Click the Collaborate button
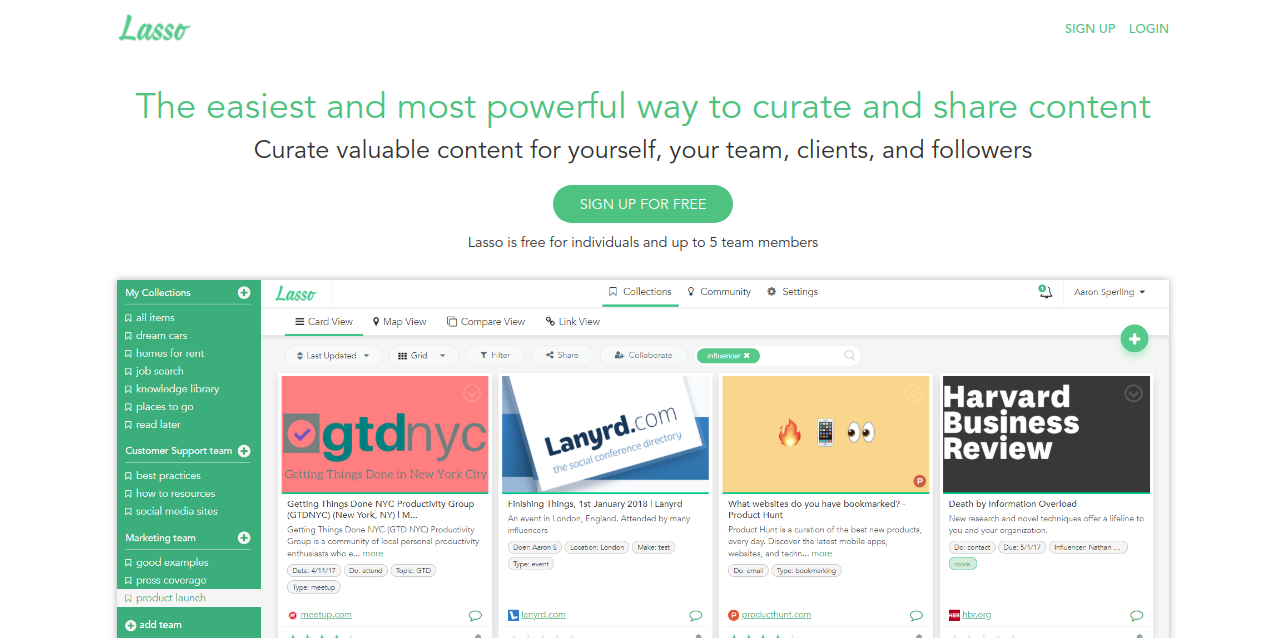 [644, 355]
